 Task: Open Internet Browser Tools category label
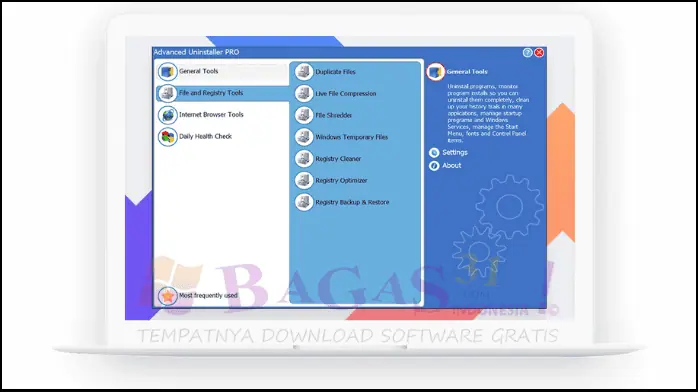click(x=211, y=115)
